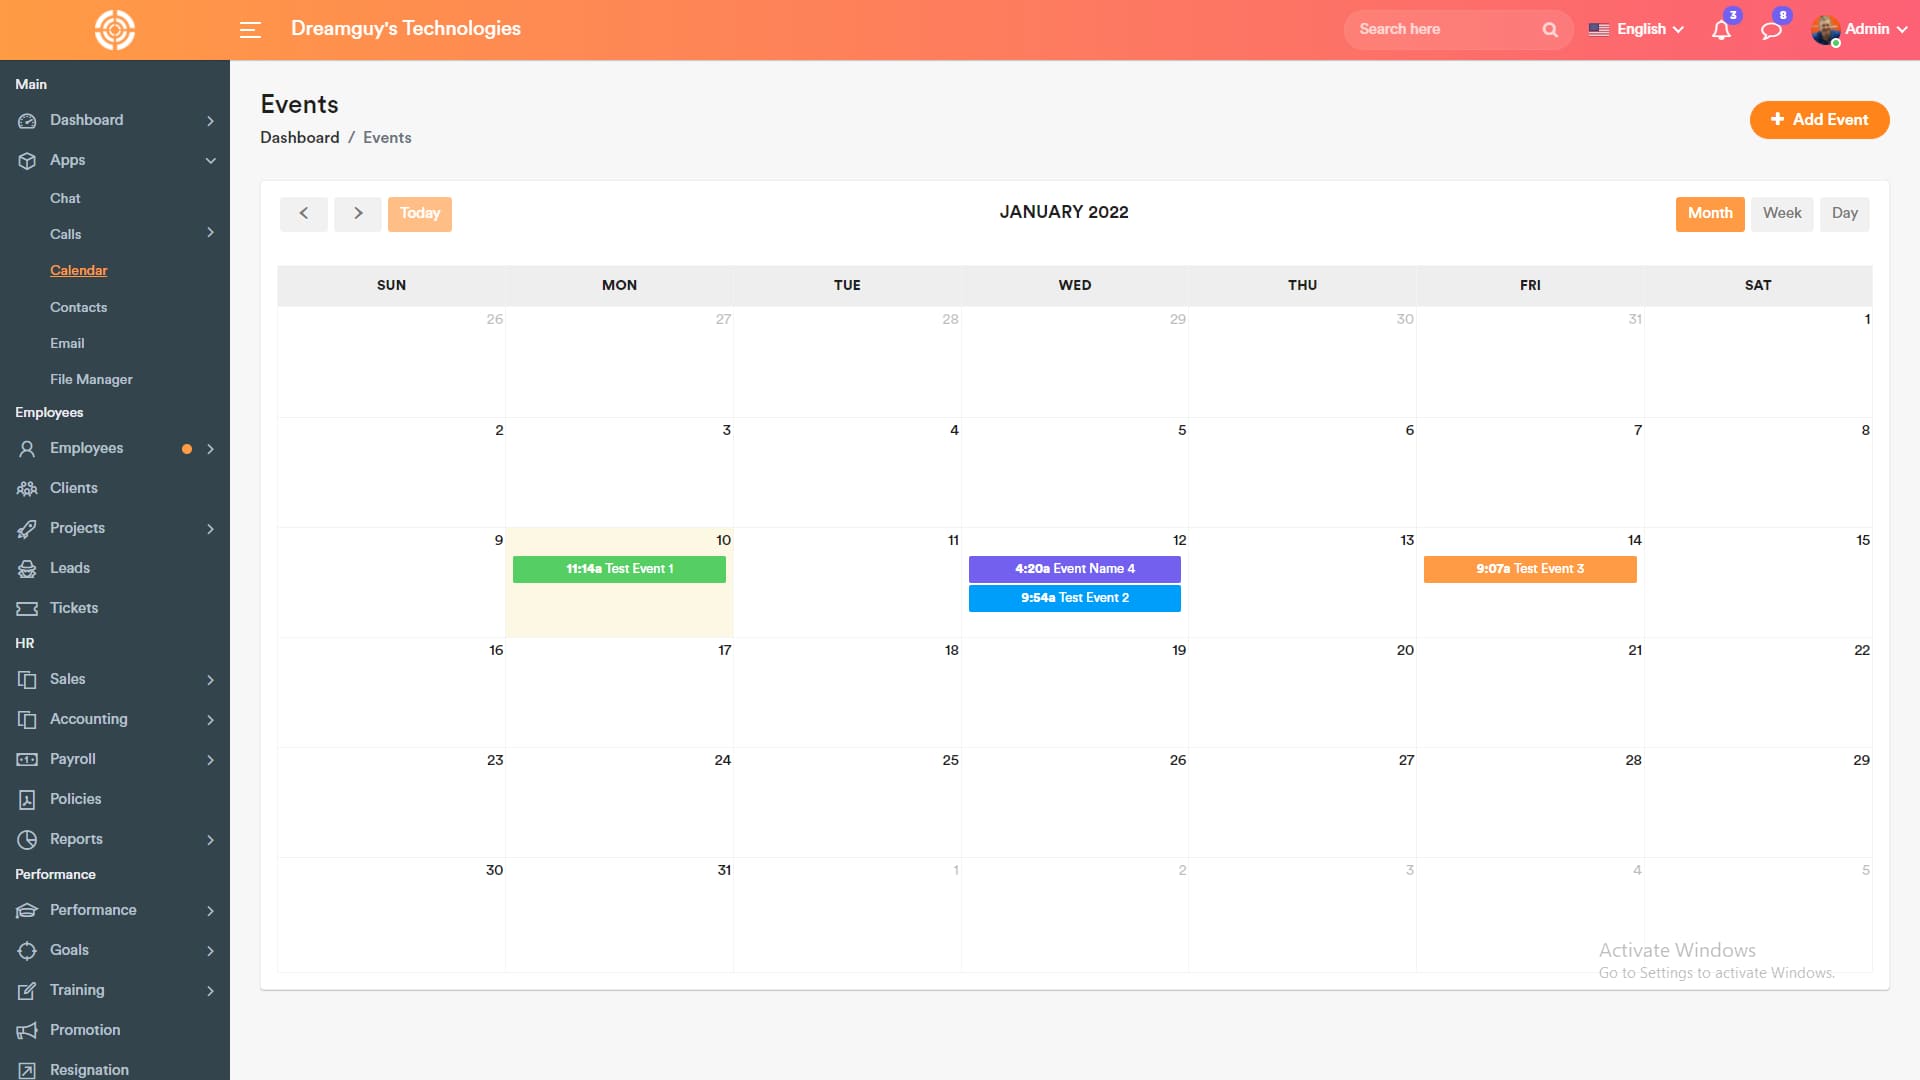This screenshot has width=1920, height=1080.
Task: Open Clients from the sidebar
Action: tap(74, 488)
